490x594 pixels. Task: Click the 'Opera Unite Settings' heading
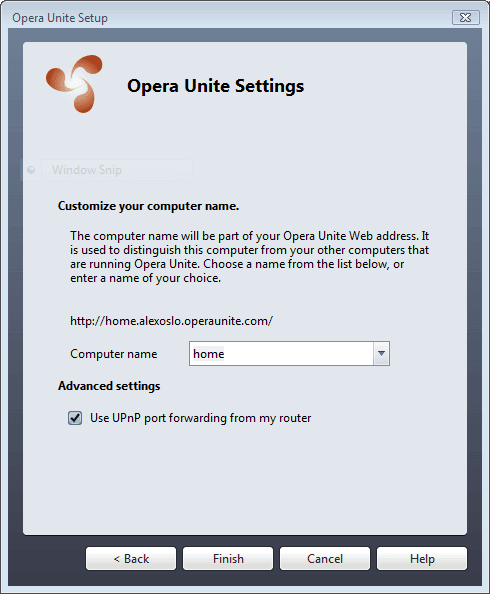click(x=215, y=86)
